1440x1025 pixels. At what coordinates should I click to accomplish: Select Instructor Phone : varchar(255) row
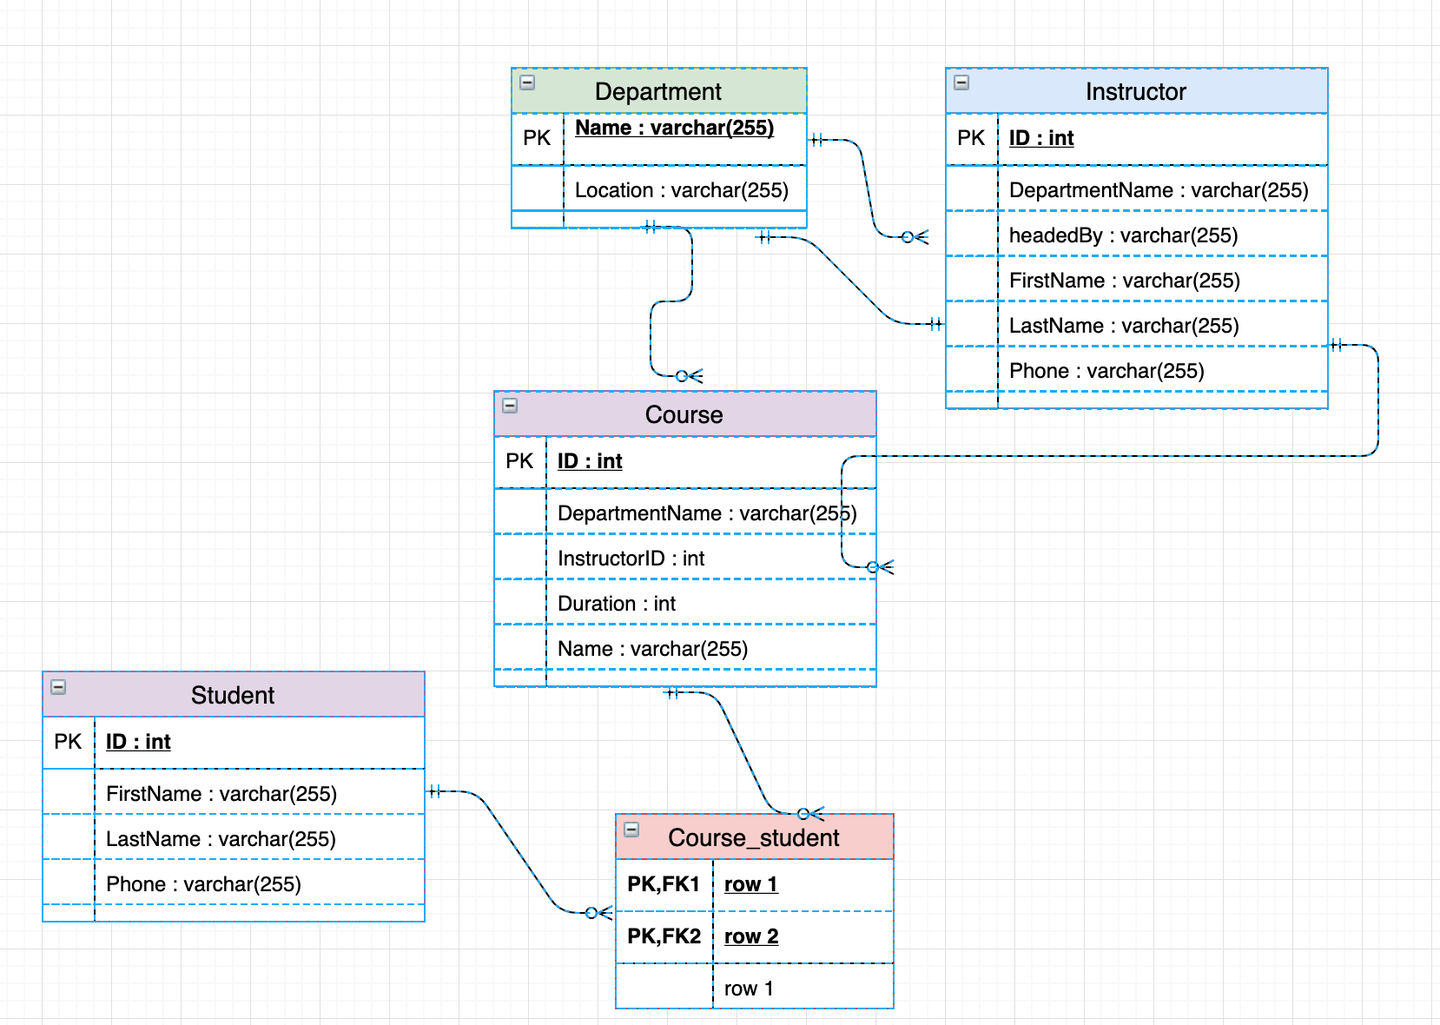pos(1137,370)
